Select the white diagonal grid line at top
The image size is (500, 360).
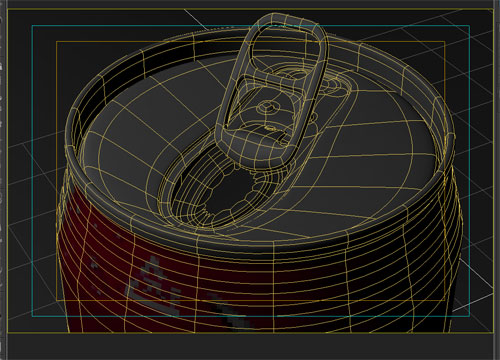tap(197, 19)
